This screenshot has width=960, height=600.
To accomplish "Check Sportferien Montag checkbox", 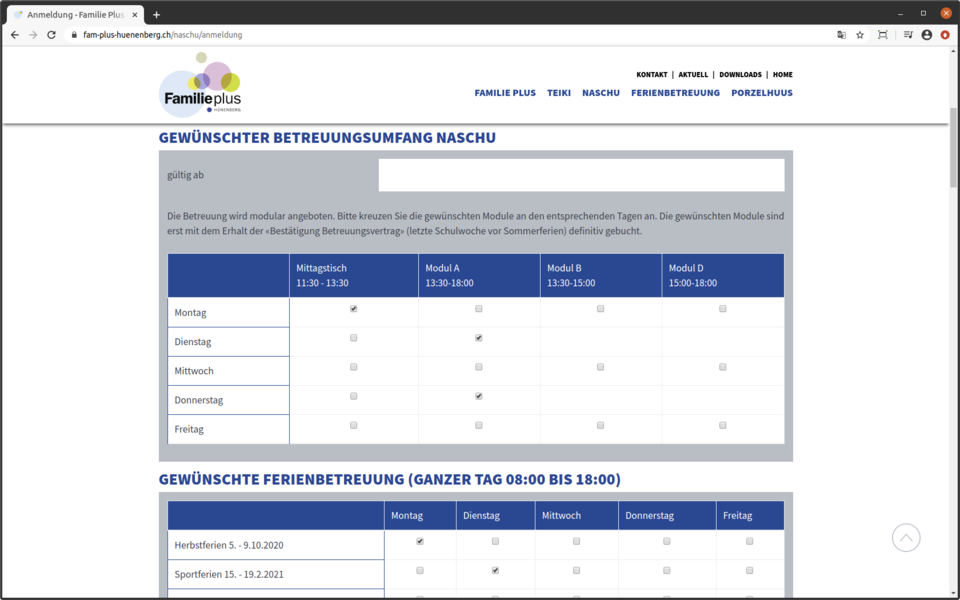I will 420,571.
